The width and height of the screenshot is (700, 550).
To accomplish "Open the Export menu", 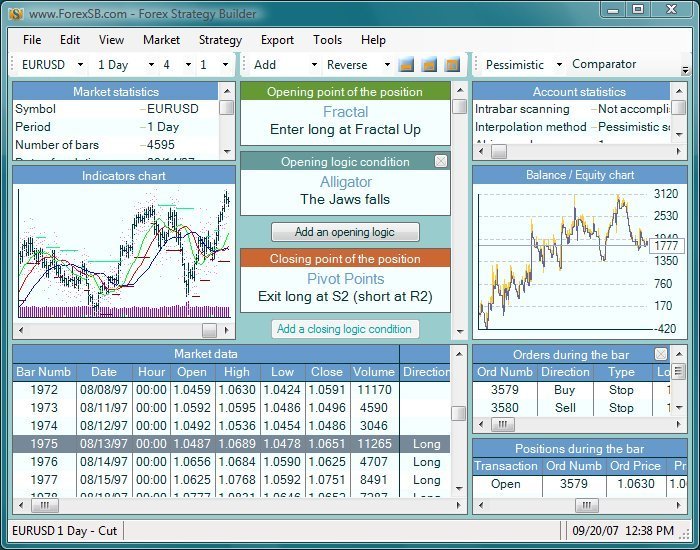I will coord(277,40).
